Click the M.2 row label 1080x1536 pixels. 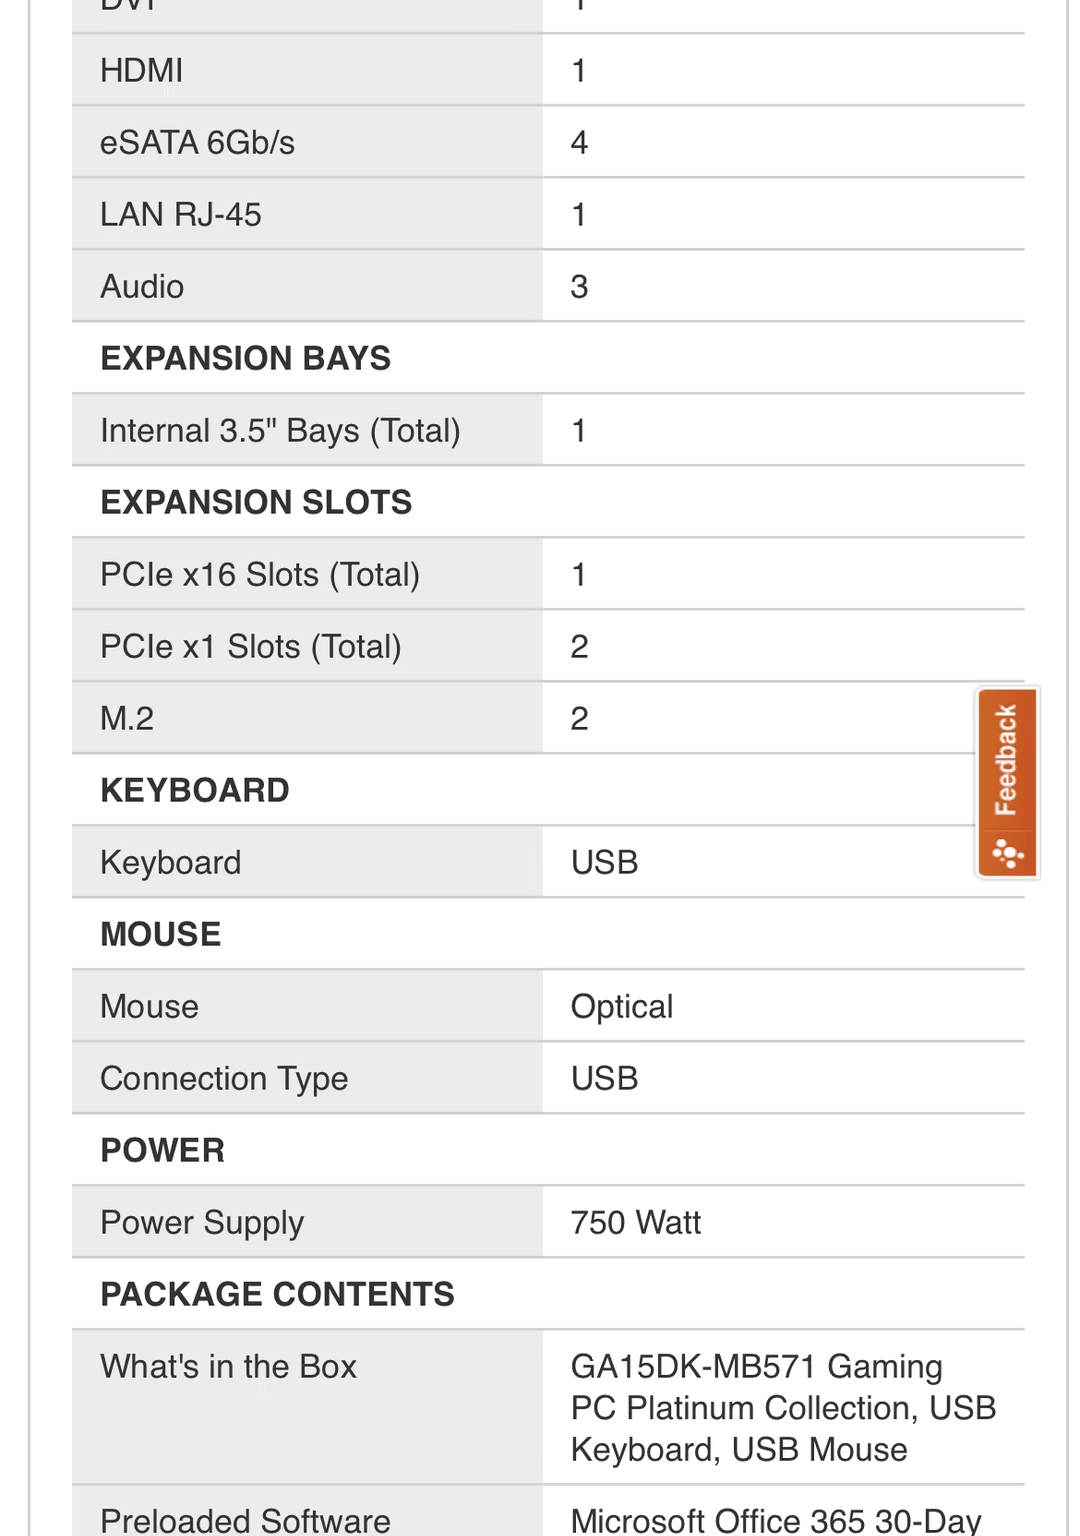[127, 719]
